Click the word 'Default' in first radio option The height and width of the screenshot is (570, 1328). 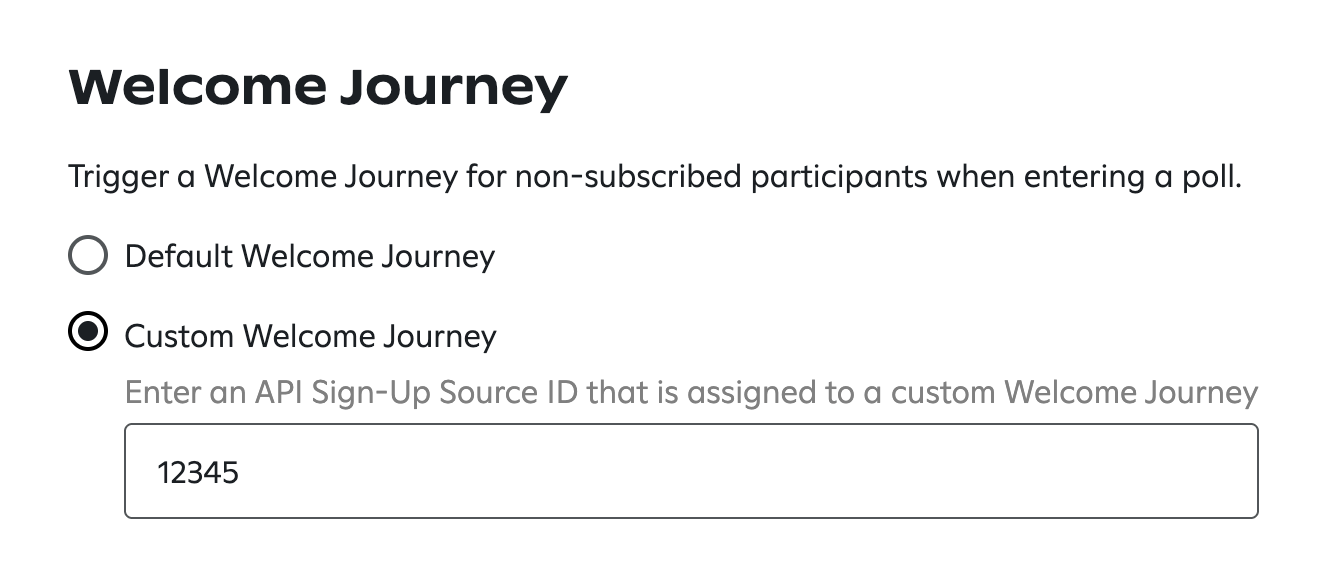click(178, 257)
